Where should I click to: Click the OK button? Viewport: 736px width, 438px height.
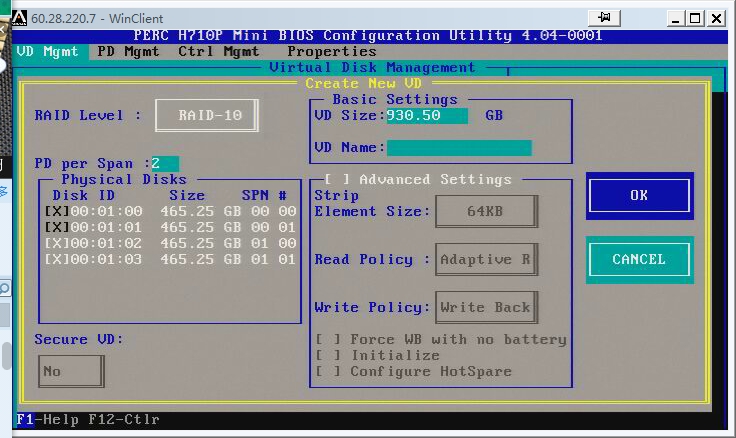(x=639, y=195)
